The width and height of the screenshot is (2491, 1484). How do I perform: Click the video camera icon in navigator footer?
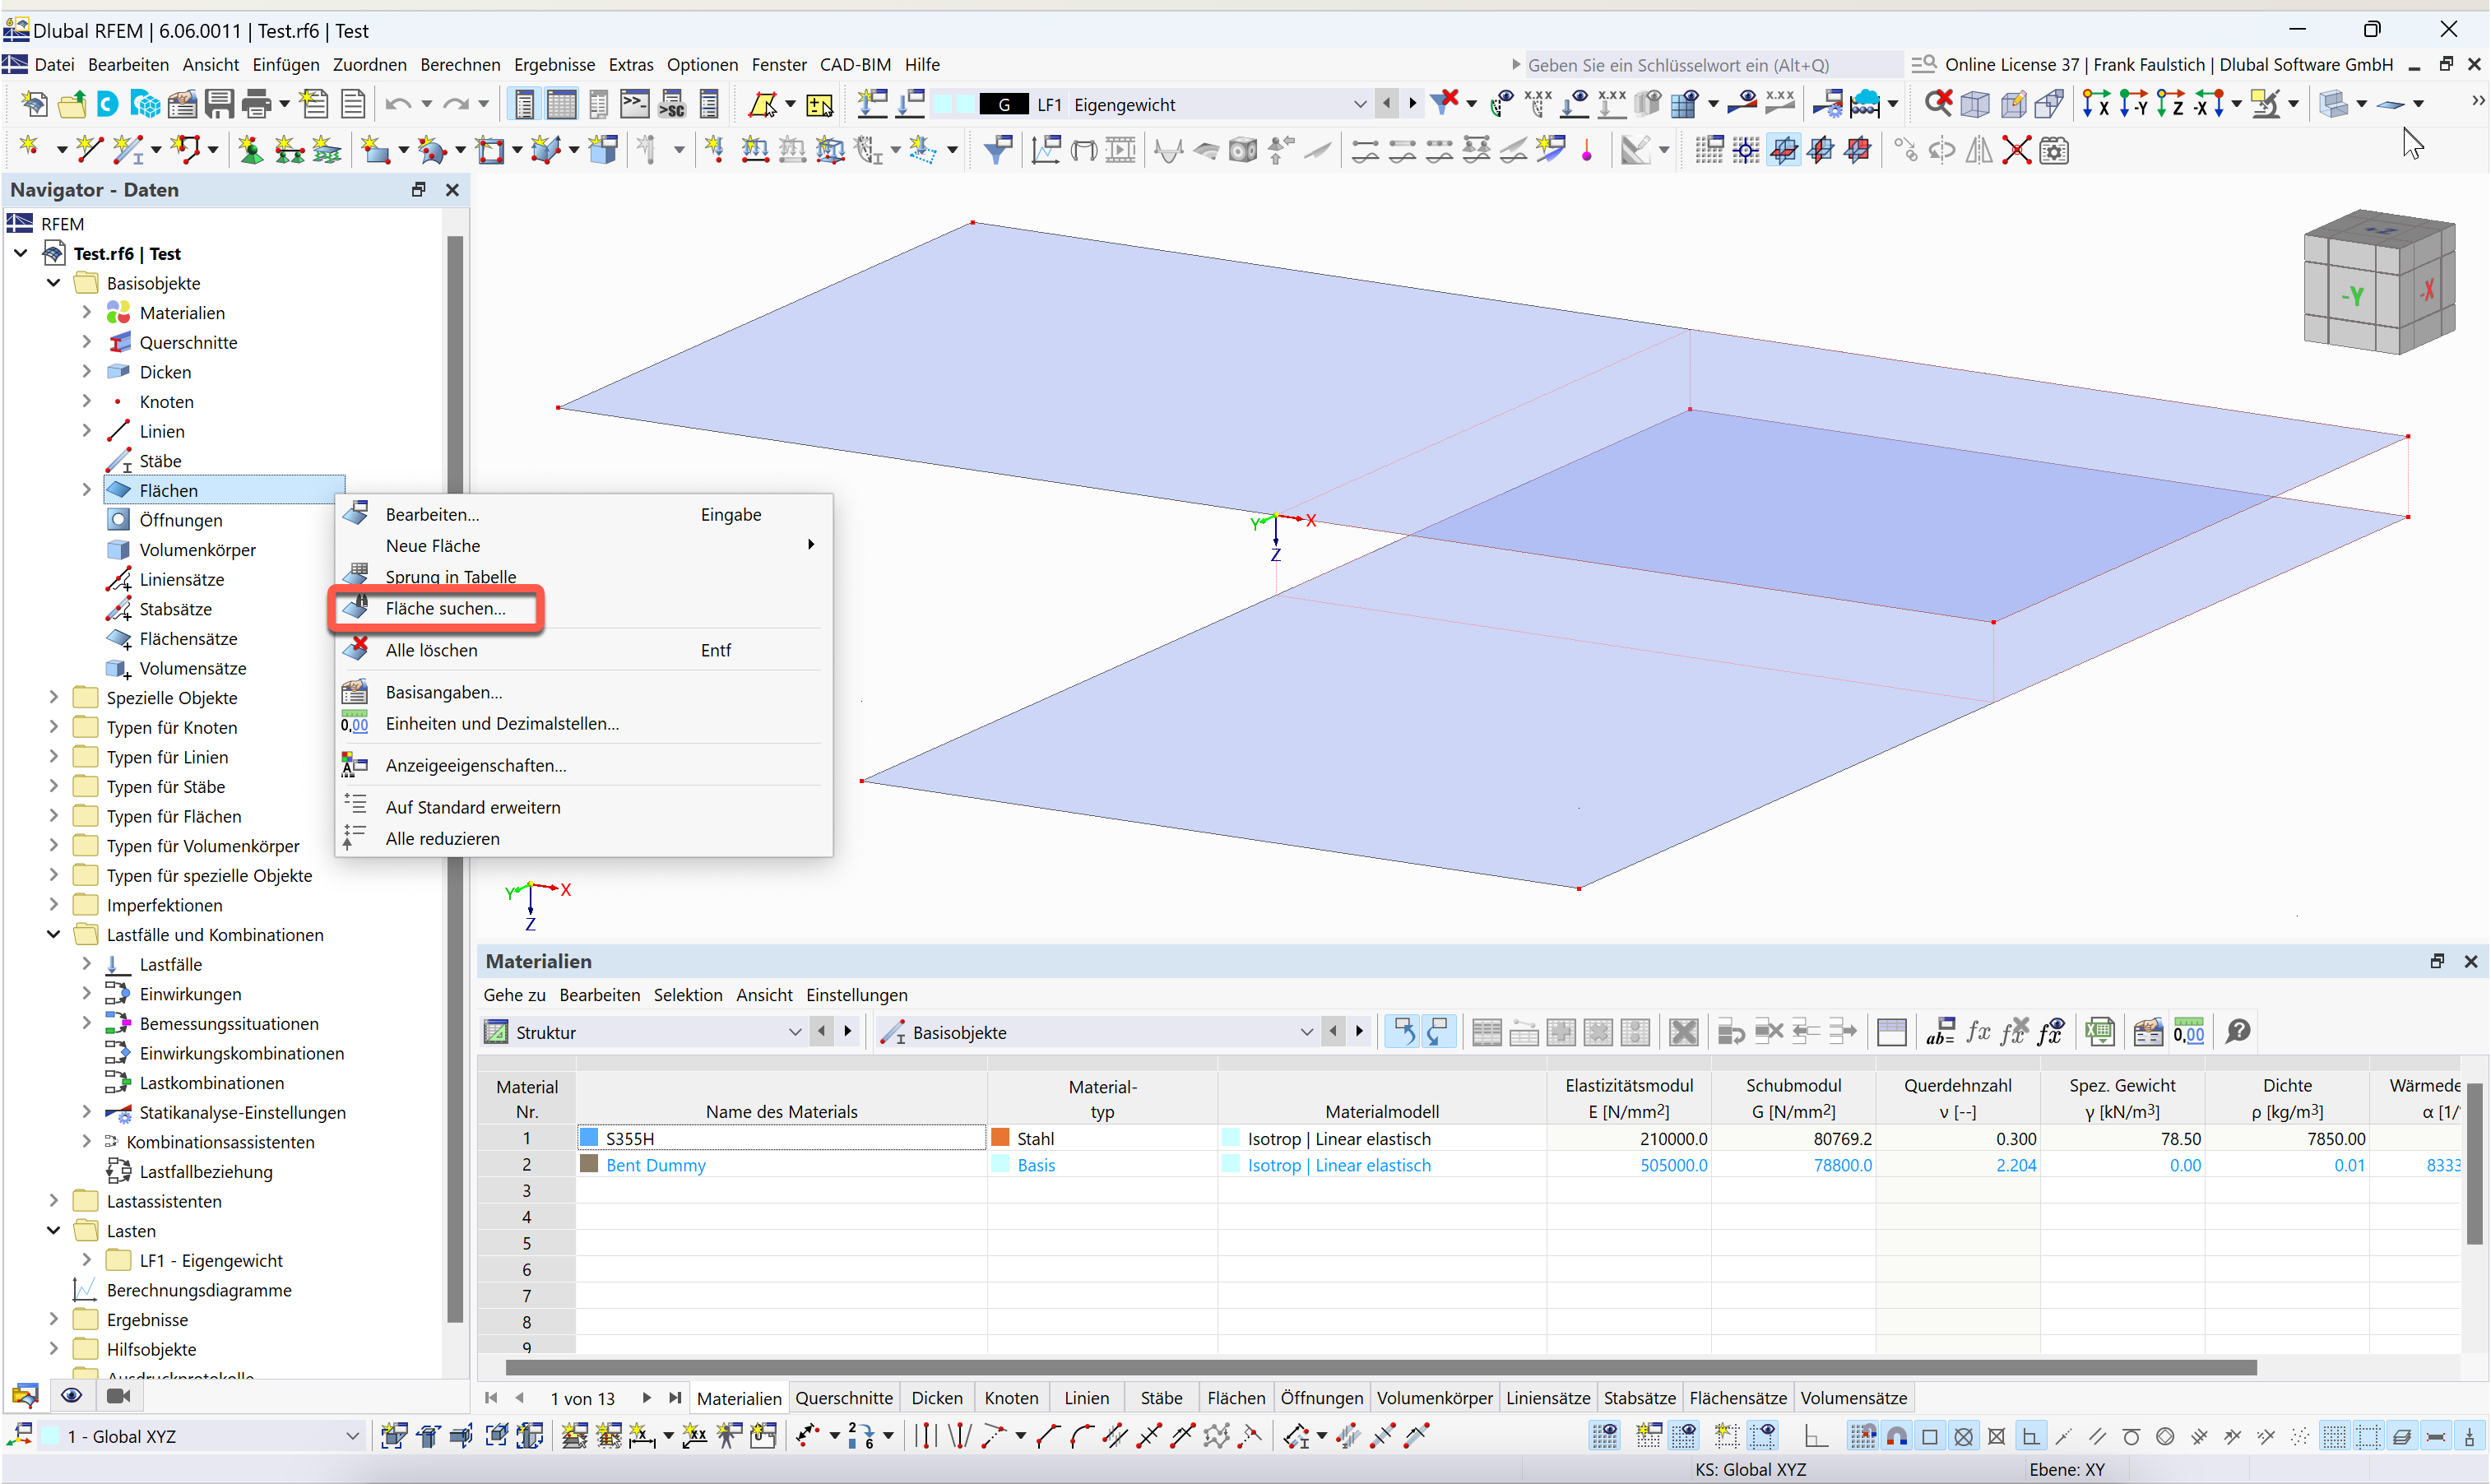click(x=118, y=1395)
